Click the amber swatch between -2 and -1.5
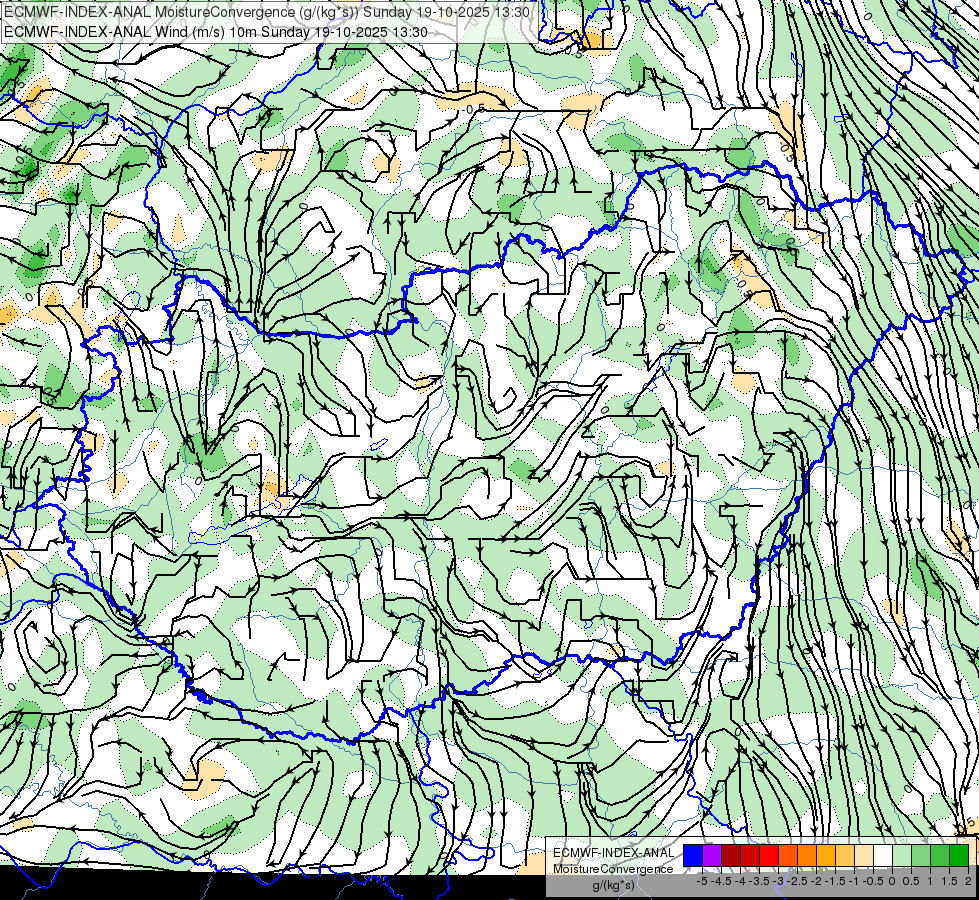This screenshot has width=979, height=900. (x=826, y=855)
